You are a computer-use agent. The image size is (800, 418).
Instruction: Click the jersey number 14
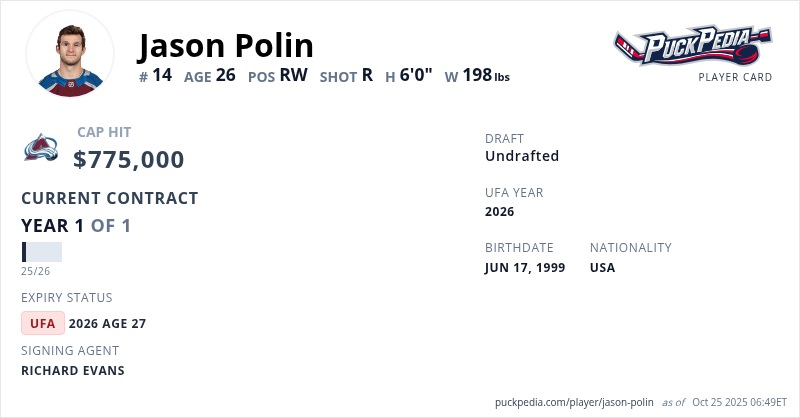[163, 75]
